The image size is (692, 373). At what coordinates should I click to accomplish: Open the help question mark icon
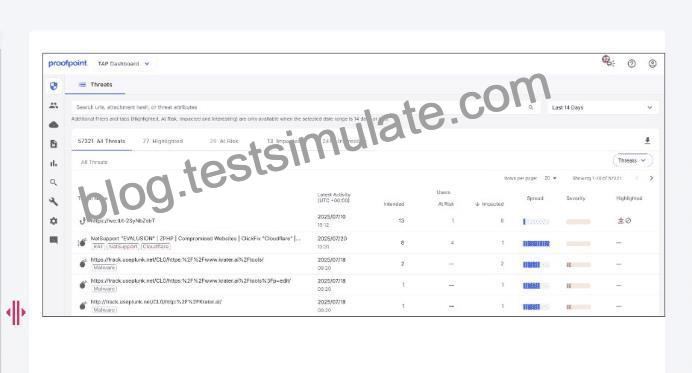[632, 64]
